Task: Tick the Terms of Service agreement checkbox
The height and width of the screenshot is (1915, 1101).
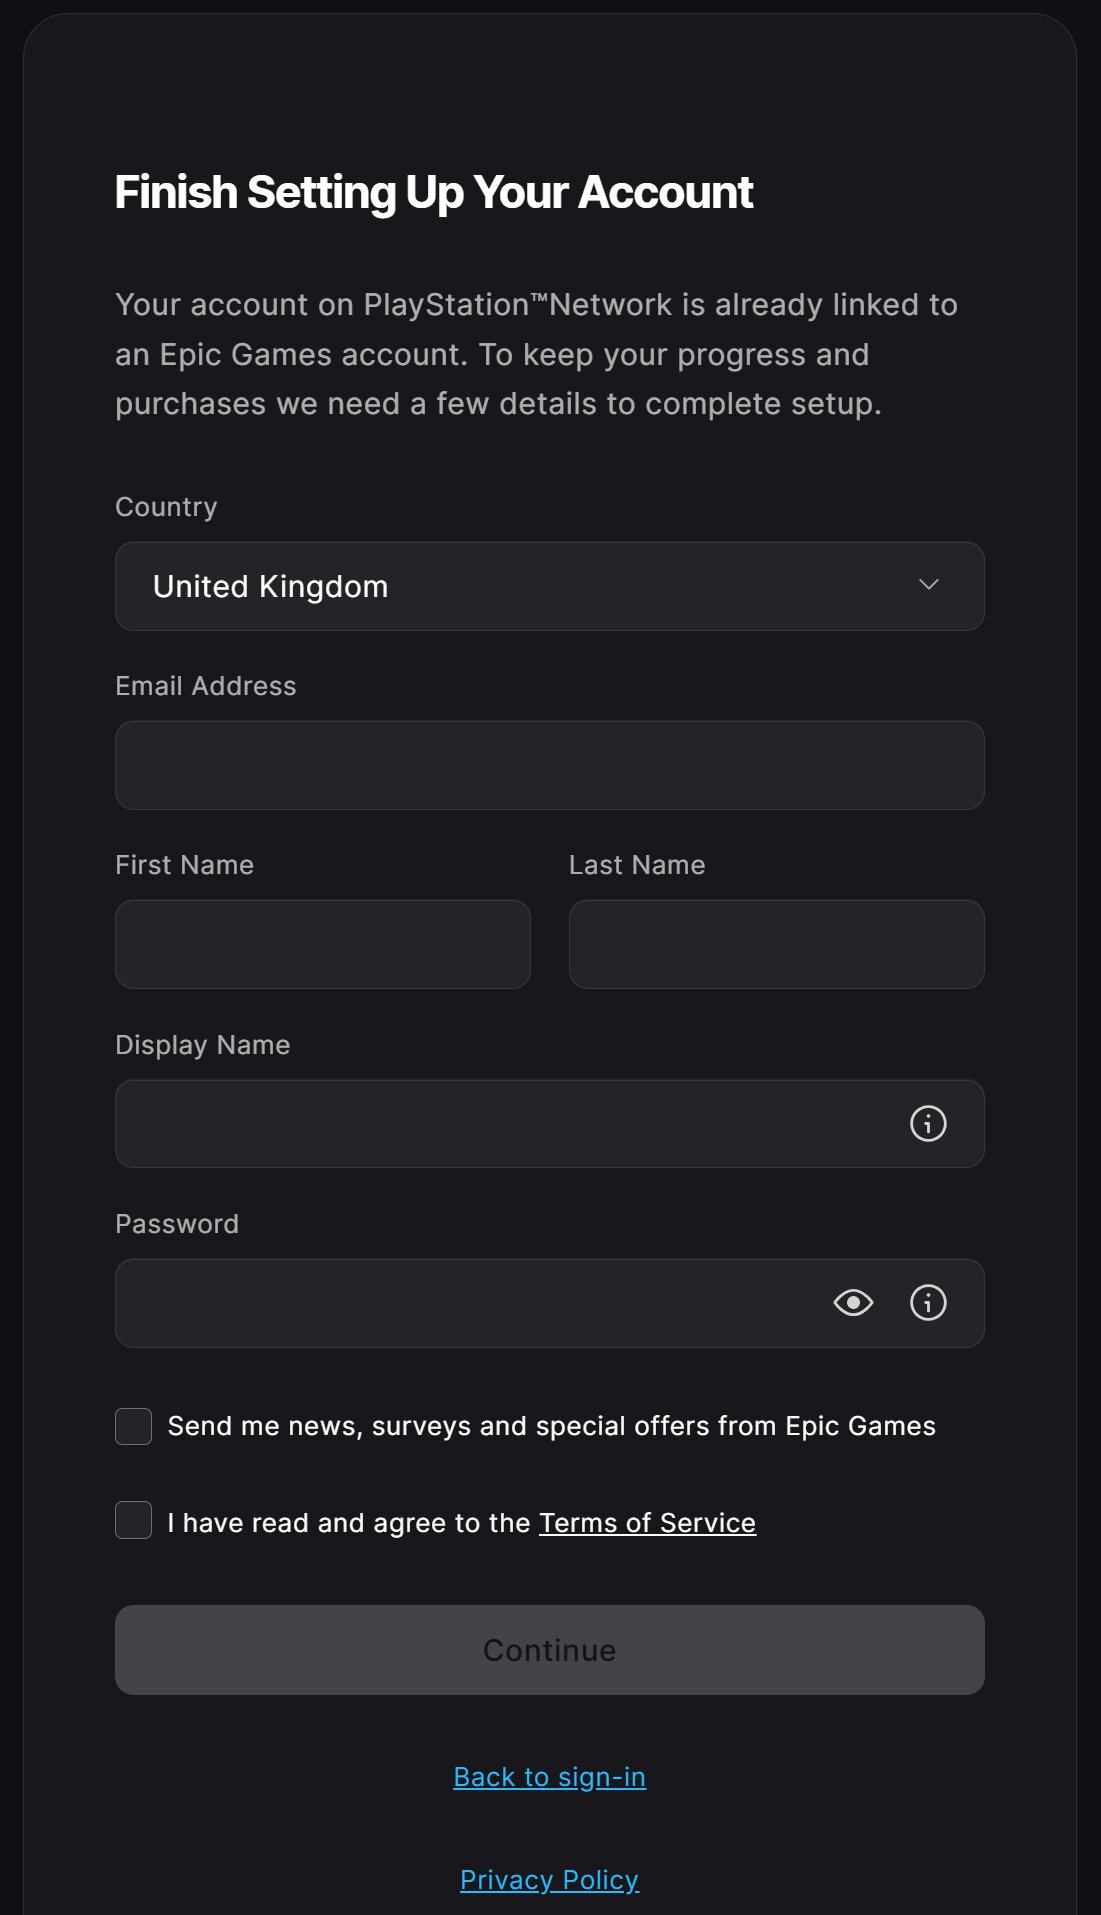Action: (134, 1520)
